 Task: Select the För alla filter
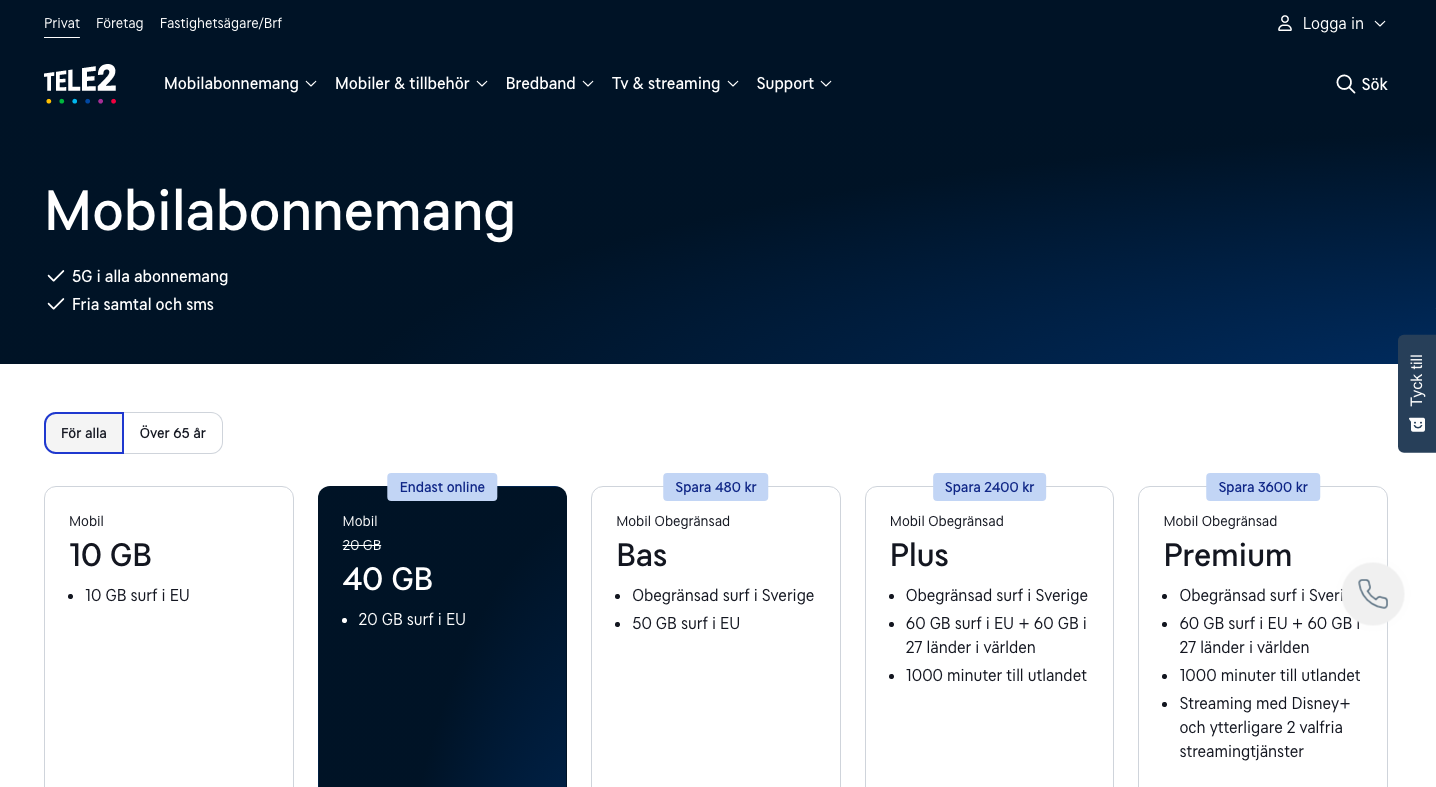pyautogui.click(x=84, y=433)
